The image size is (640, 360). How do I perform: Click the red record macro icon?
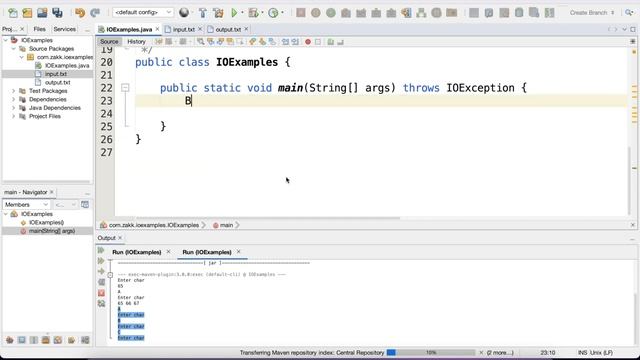tap(308, 42)
